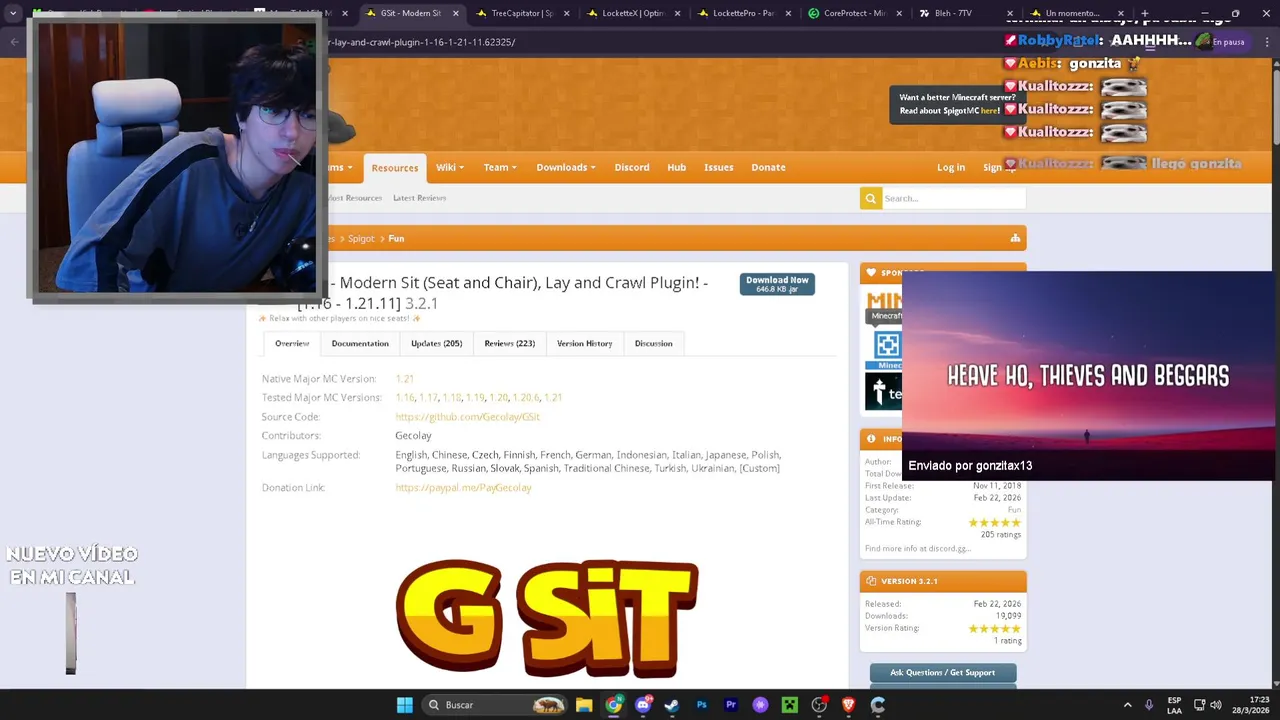Click the orange search magnifier icon

click(x=870, y=198)
